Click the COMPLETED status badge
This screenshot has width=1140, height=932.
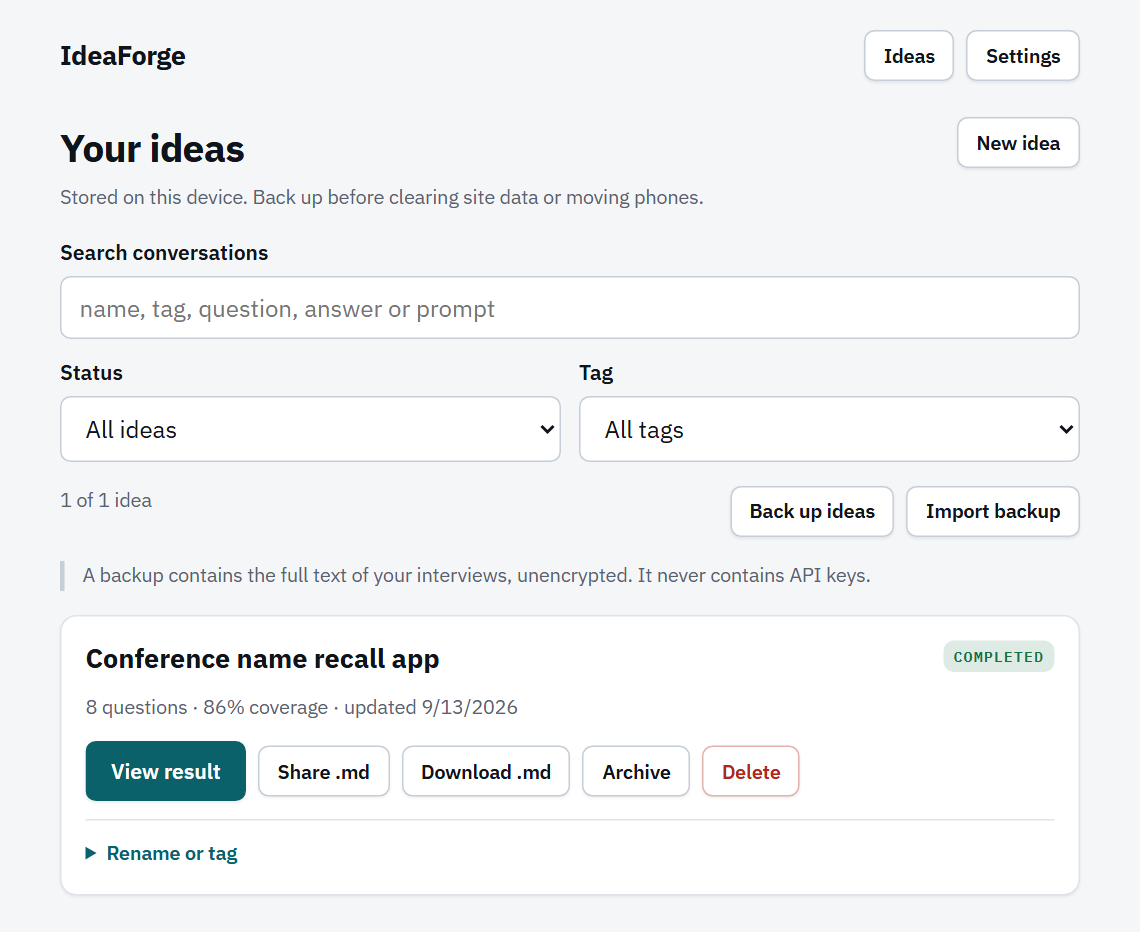(x=998, y=657)
